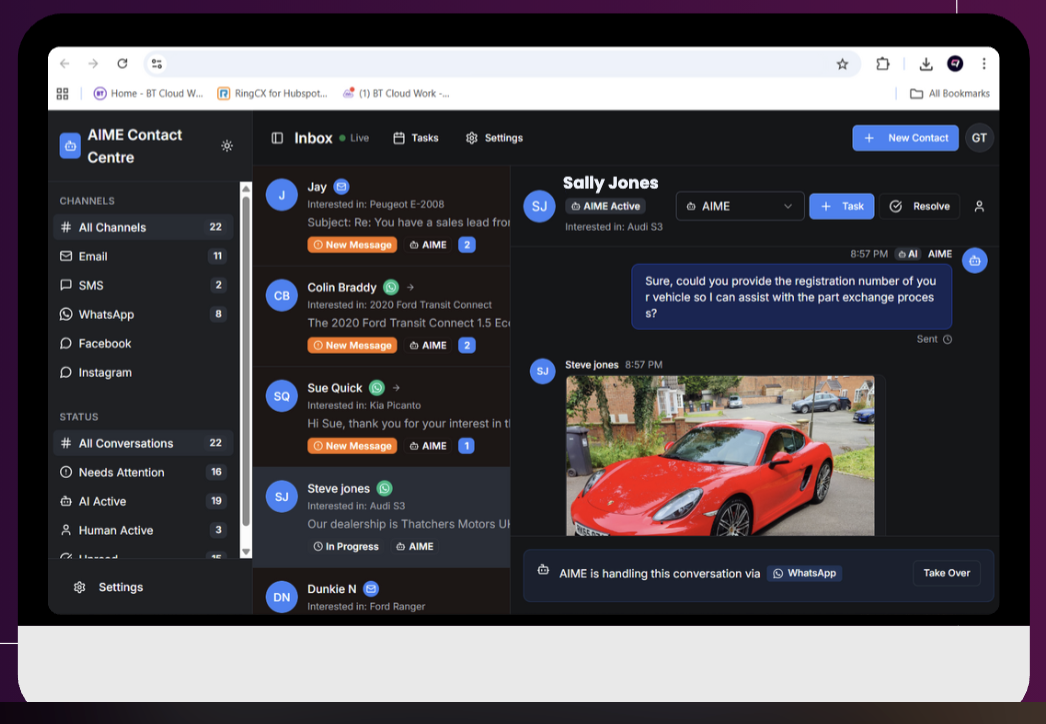
Task: Click the AIME bot avatar beside the sent message
Action: pyautogui.click(x=974, y=260)
